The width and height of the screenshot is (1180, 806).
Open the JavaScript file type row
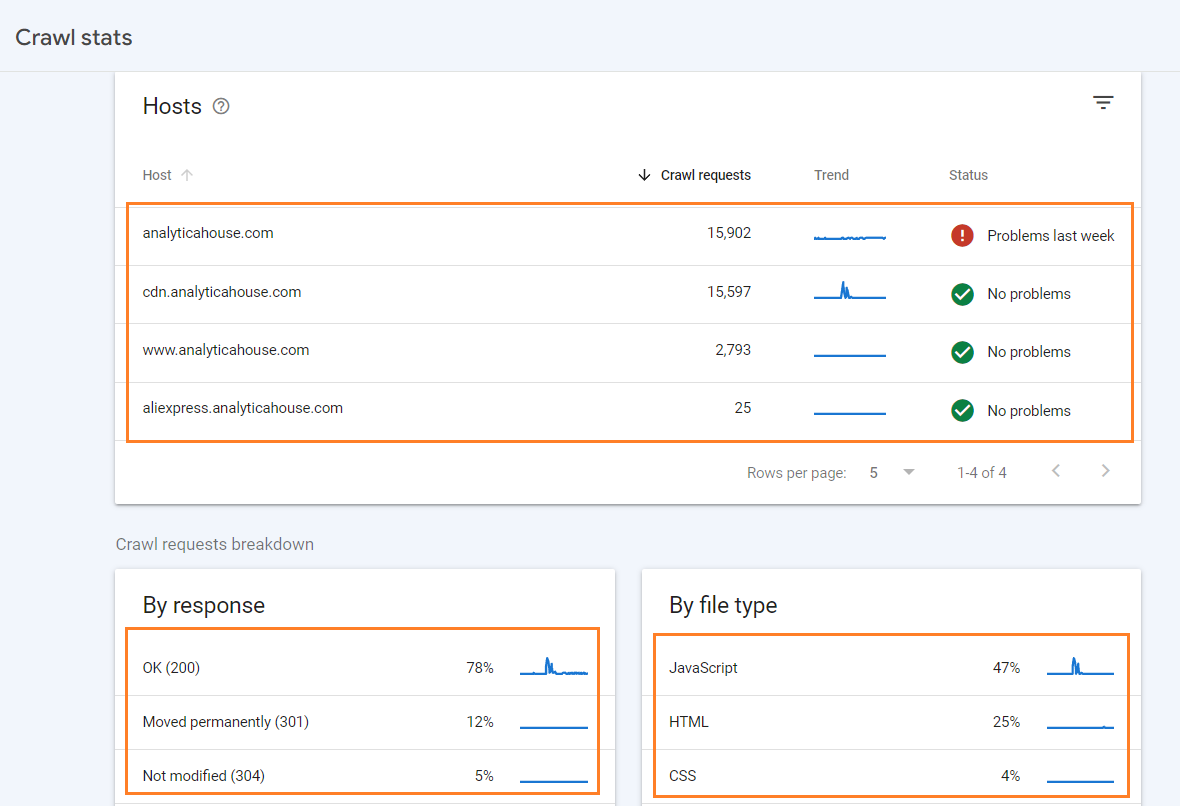pos(891,668)
